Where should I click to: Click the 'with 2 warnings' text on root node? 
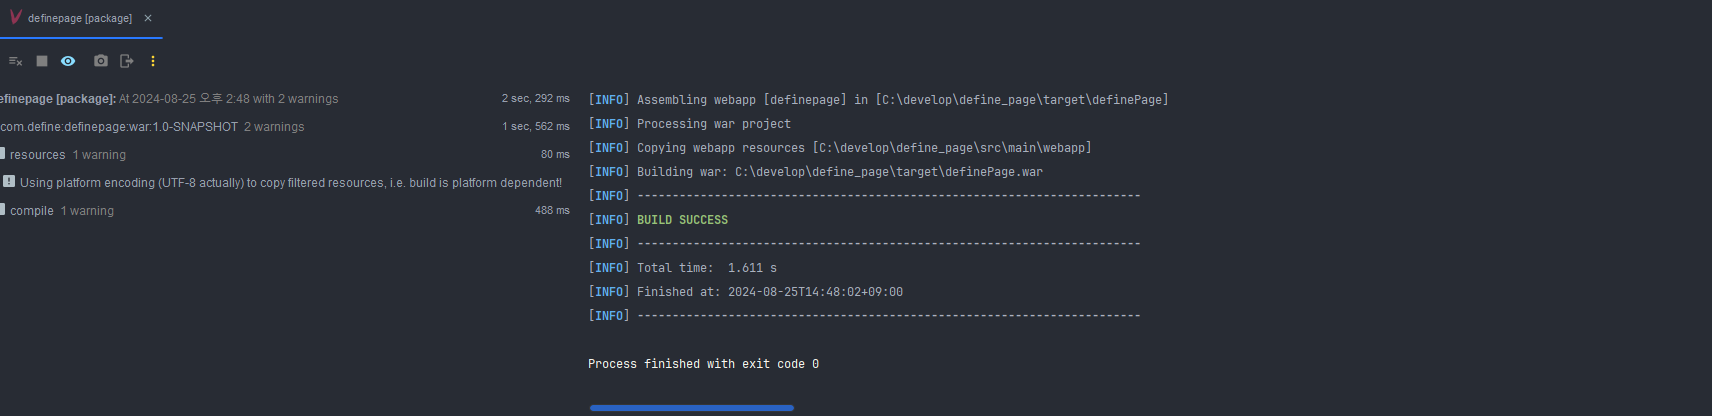click(x=295, y=99)
